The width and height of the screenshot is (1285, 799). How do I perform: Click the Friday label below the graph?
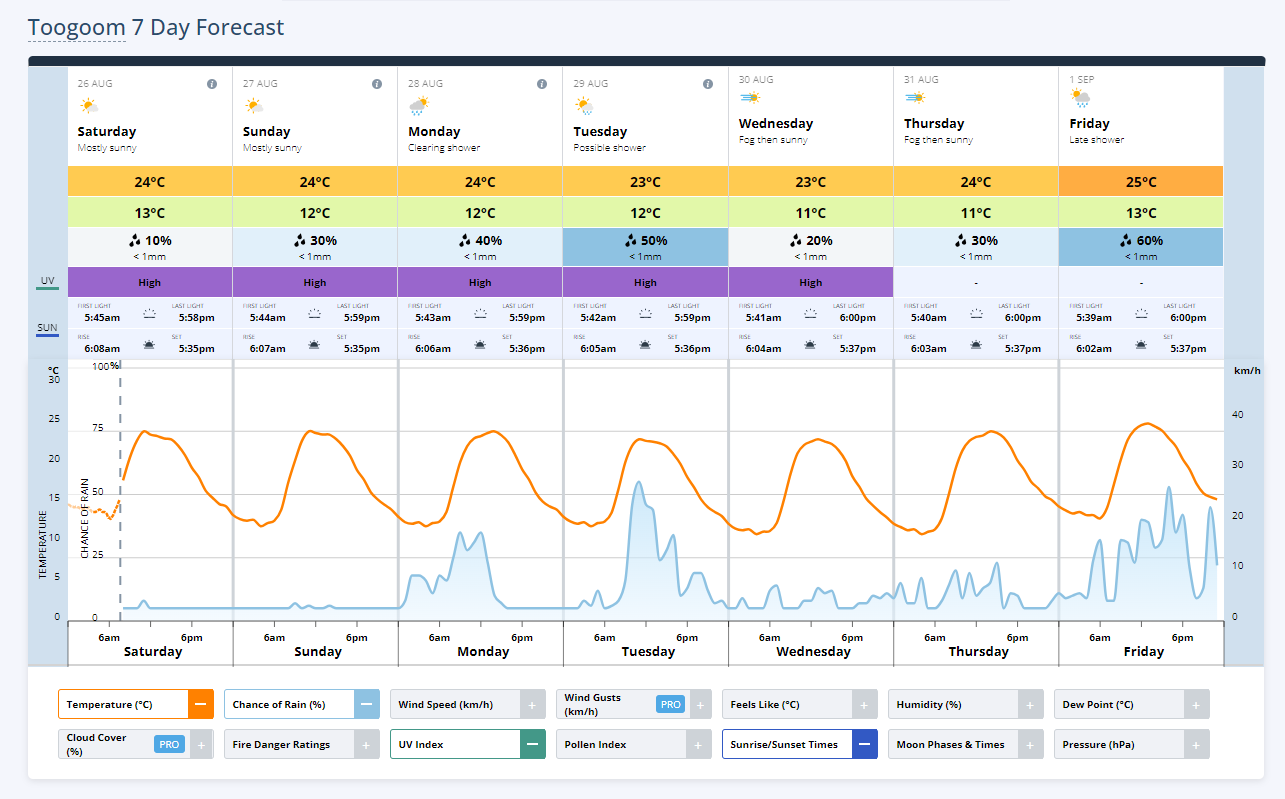click(1143, 651)
